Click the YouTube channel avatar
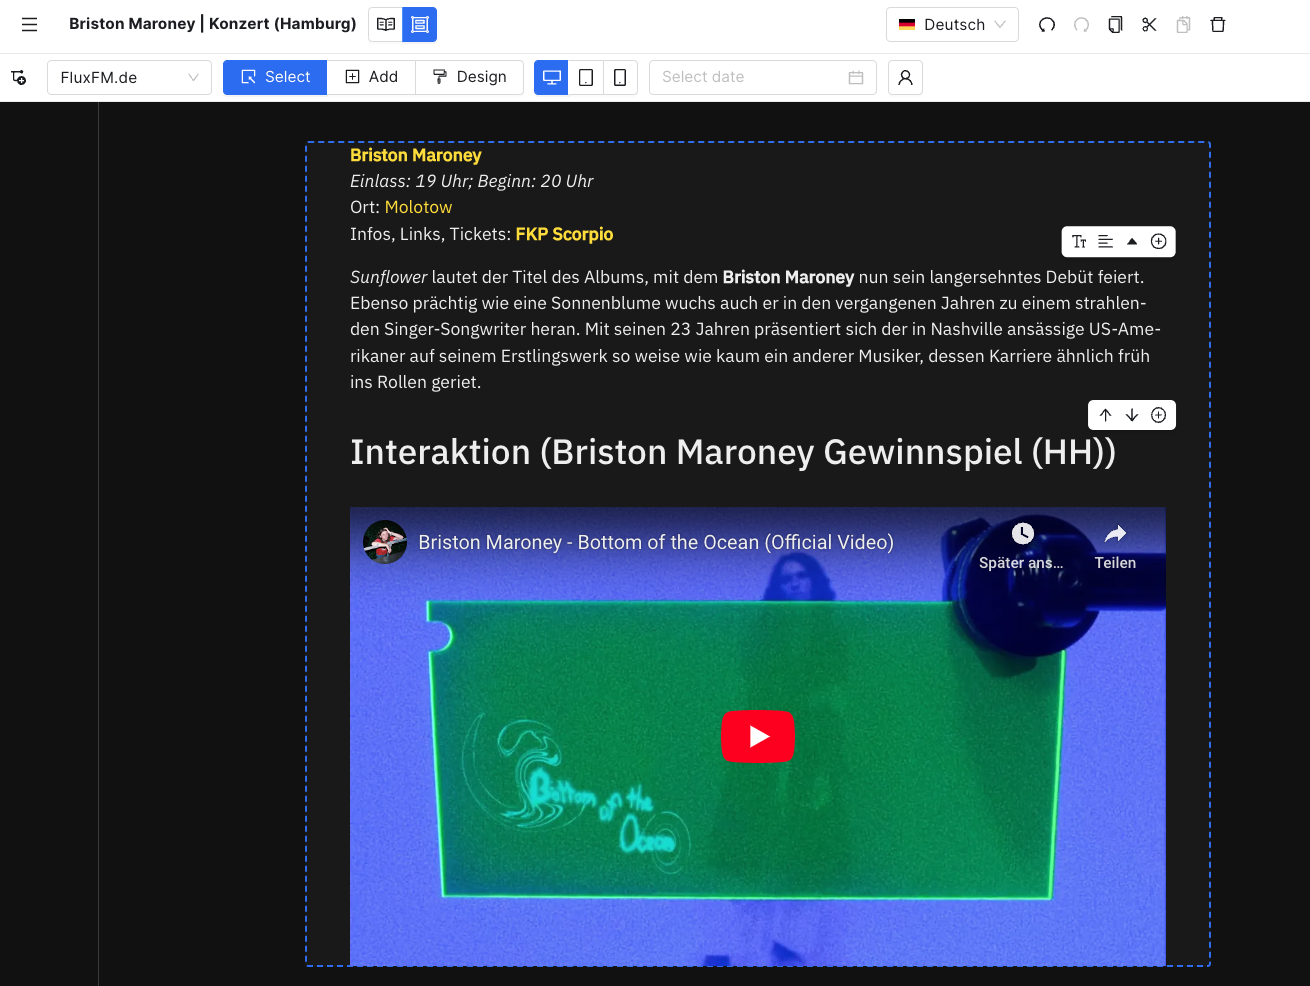Image resolution: width=1310 pixels, height=986 pixels. [x=385, y=542]
